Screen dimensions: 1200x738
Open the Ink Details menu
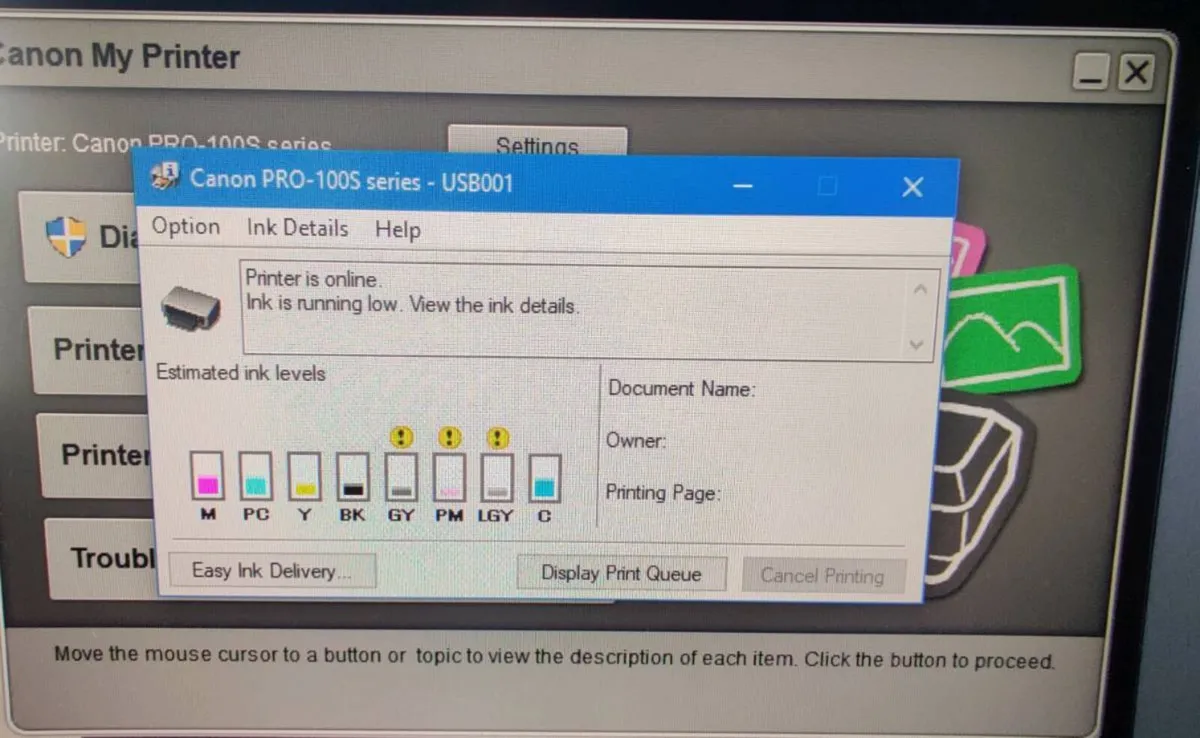[296, 228]
